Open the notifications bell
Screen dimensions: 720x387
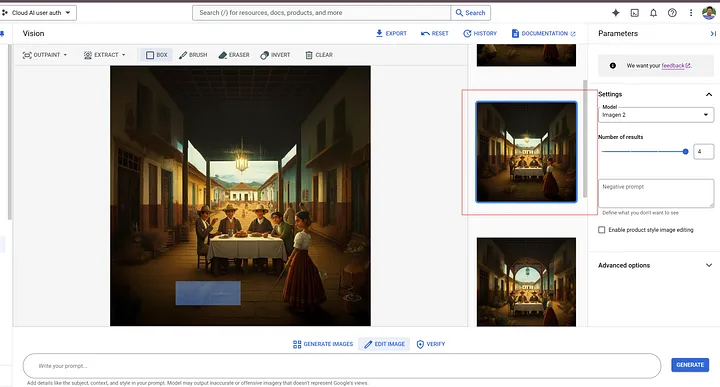(x=653, y=13)
